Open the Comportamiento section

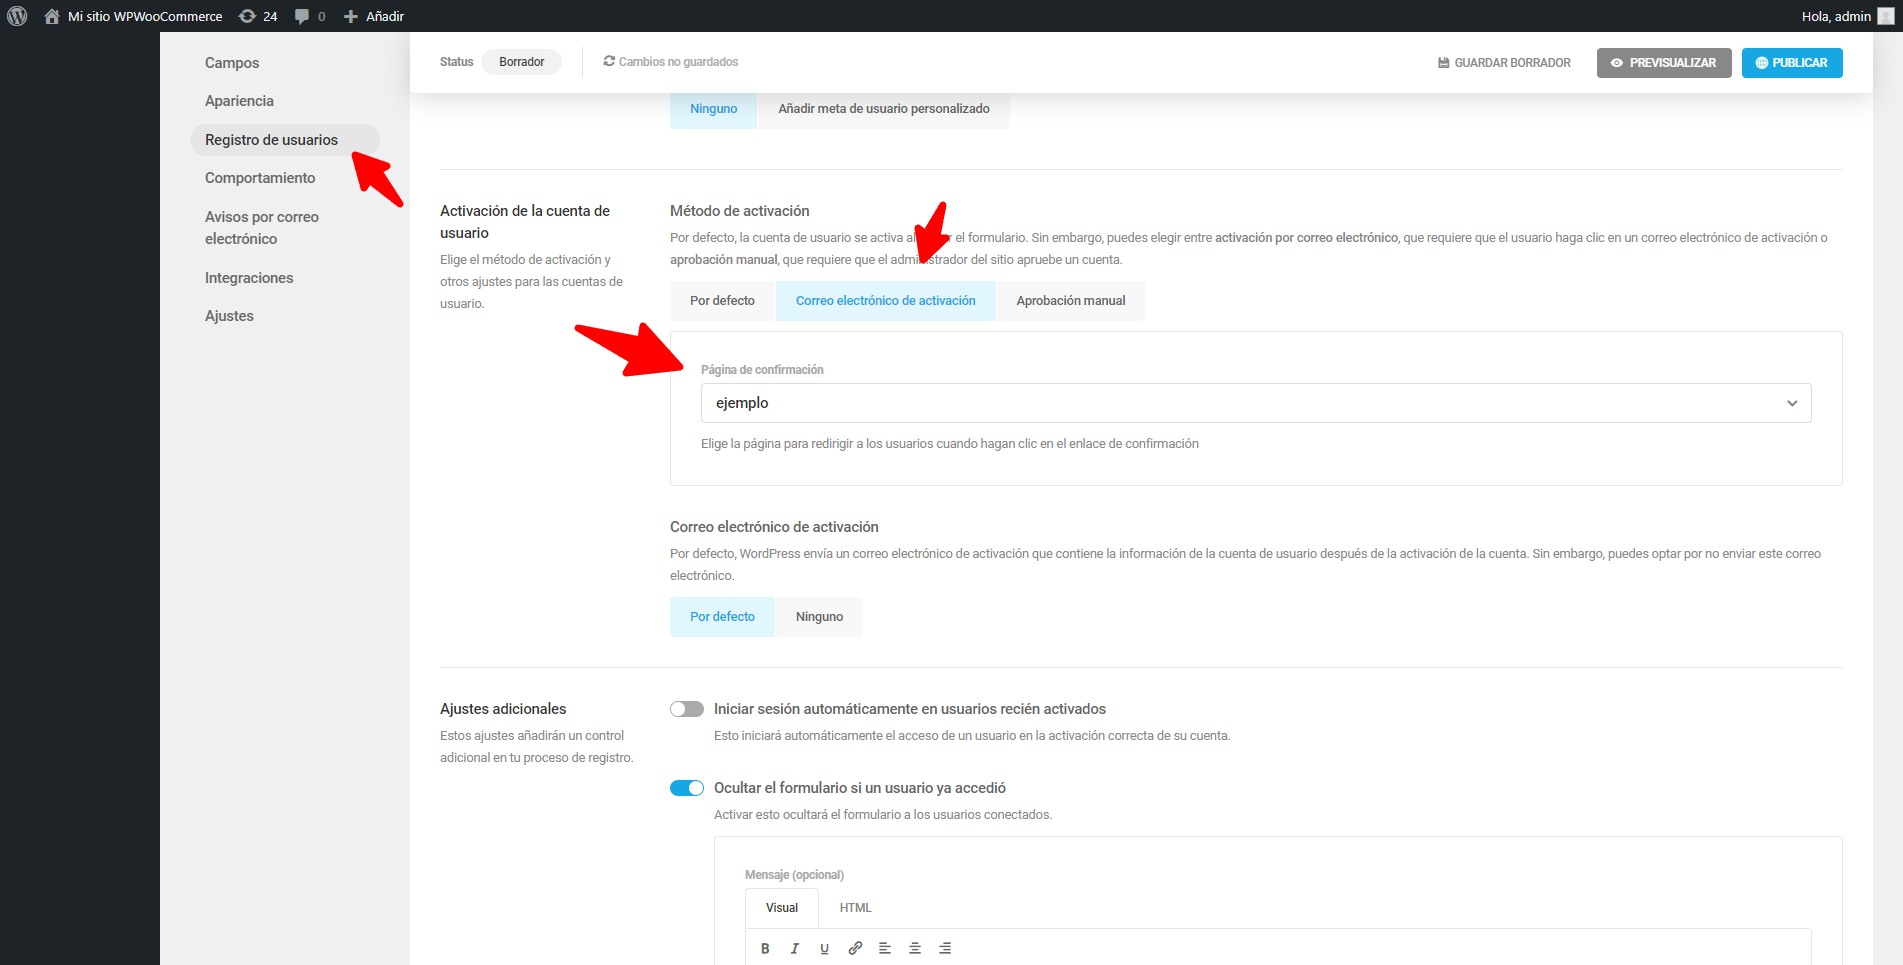(260, 178)
